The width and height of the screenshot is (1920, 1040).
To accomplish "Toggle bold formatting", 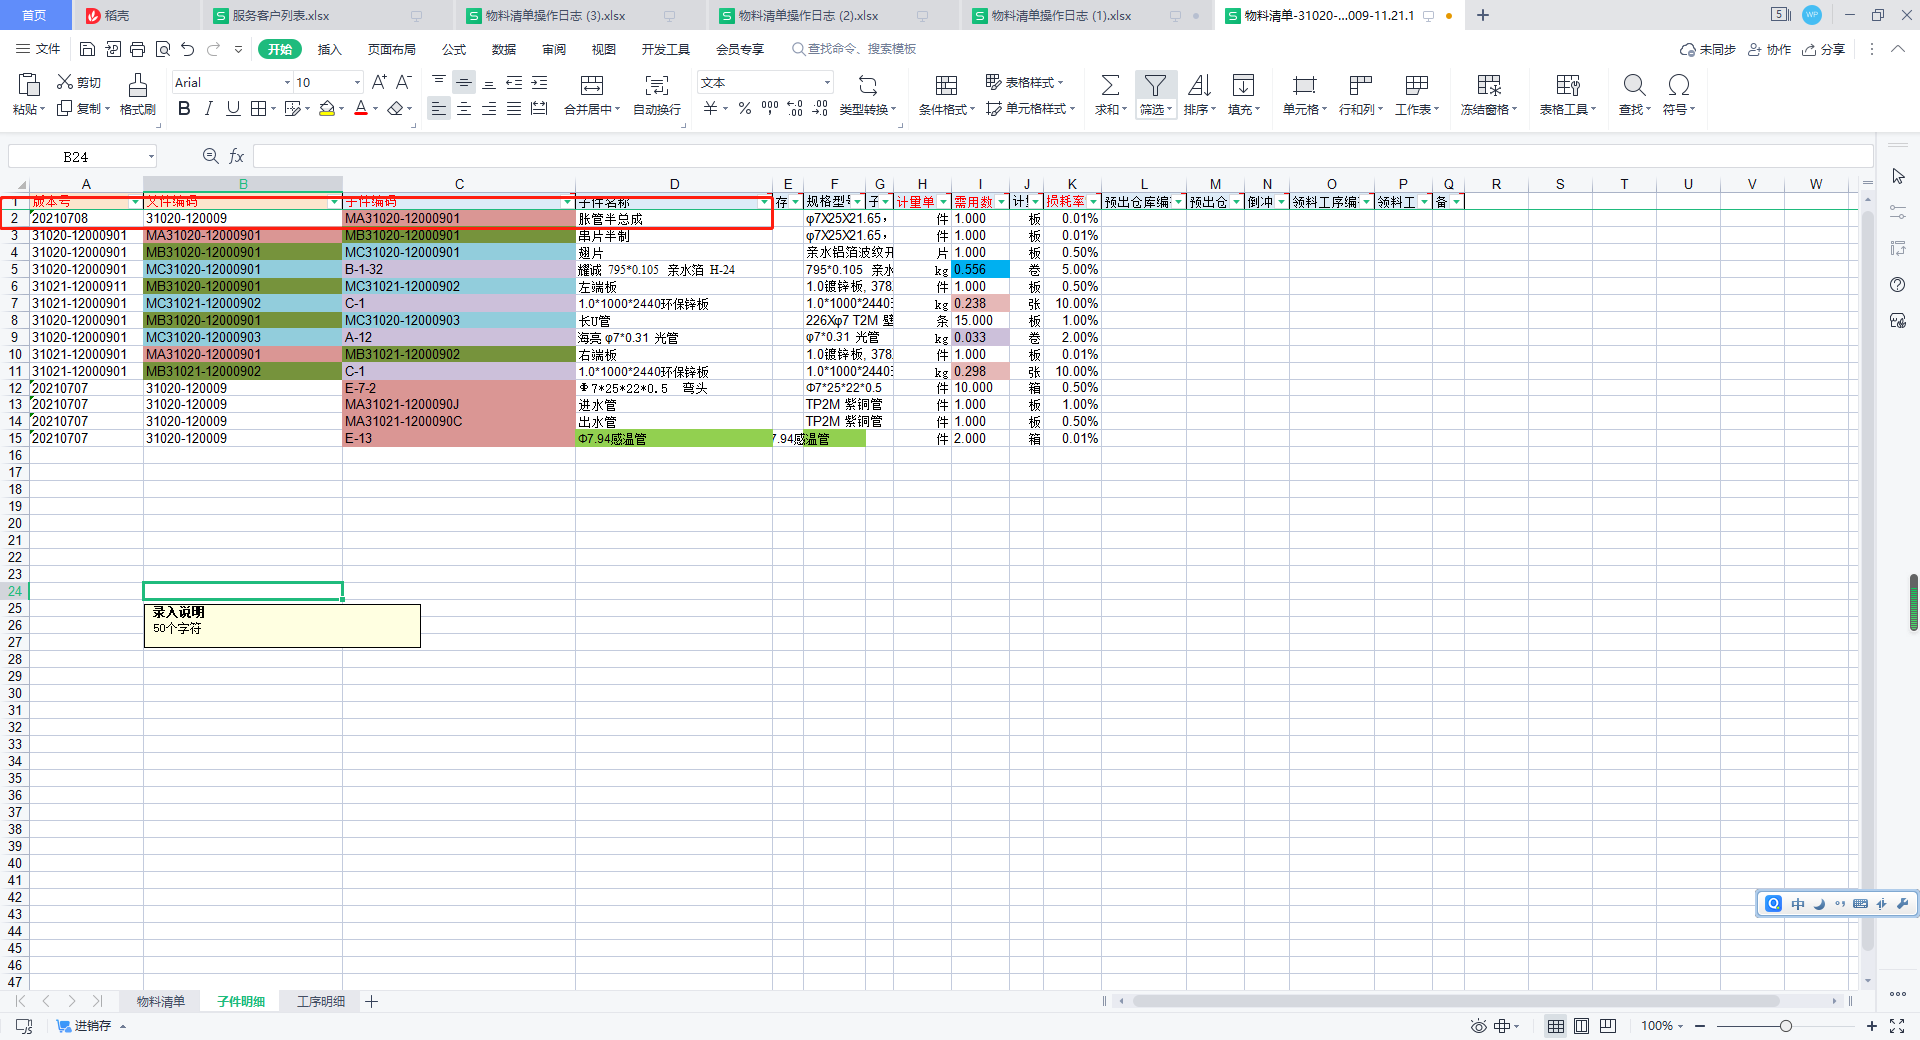I will coord(184,108).
